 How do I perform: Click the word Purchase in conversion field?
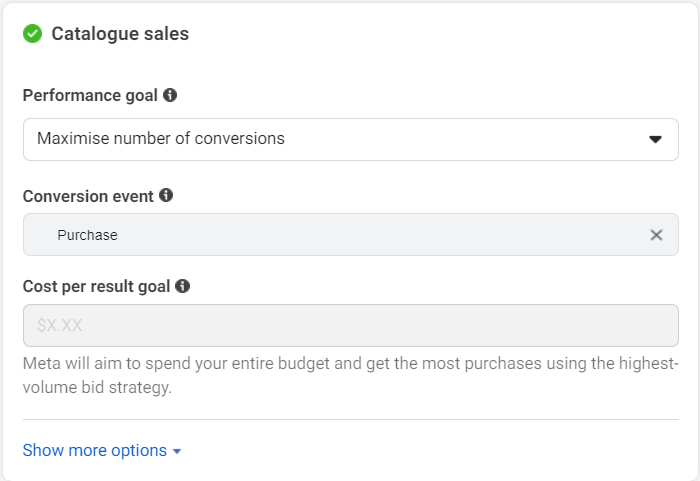click(x=88, y=235)
